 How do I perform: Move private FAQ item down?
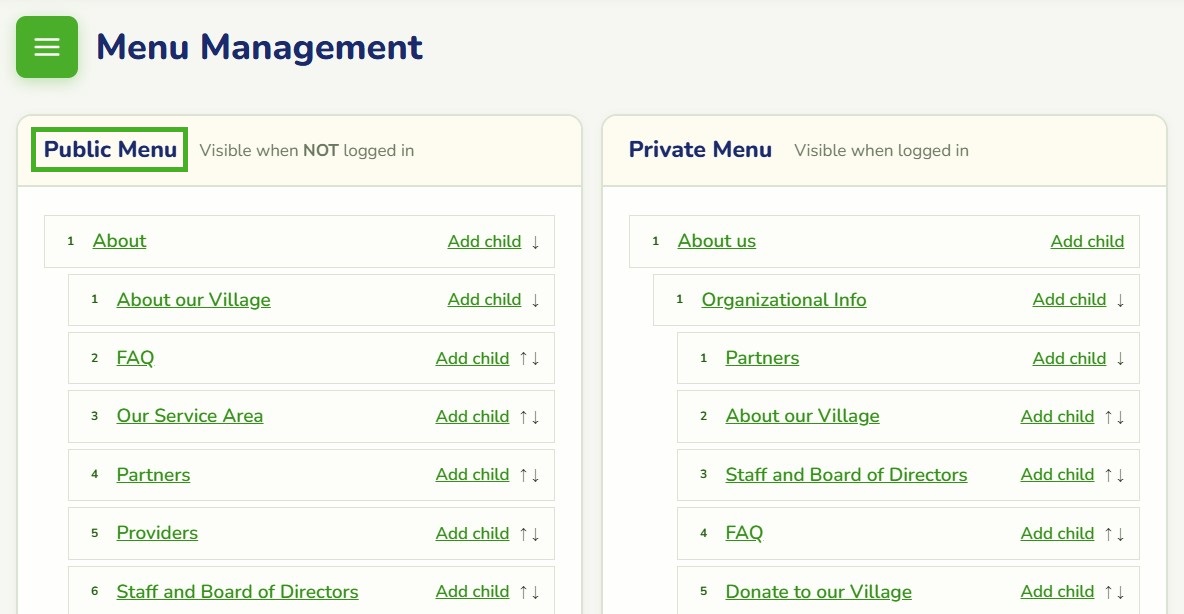tap(1121, 534)
